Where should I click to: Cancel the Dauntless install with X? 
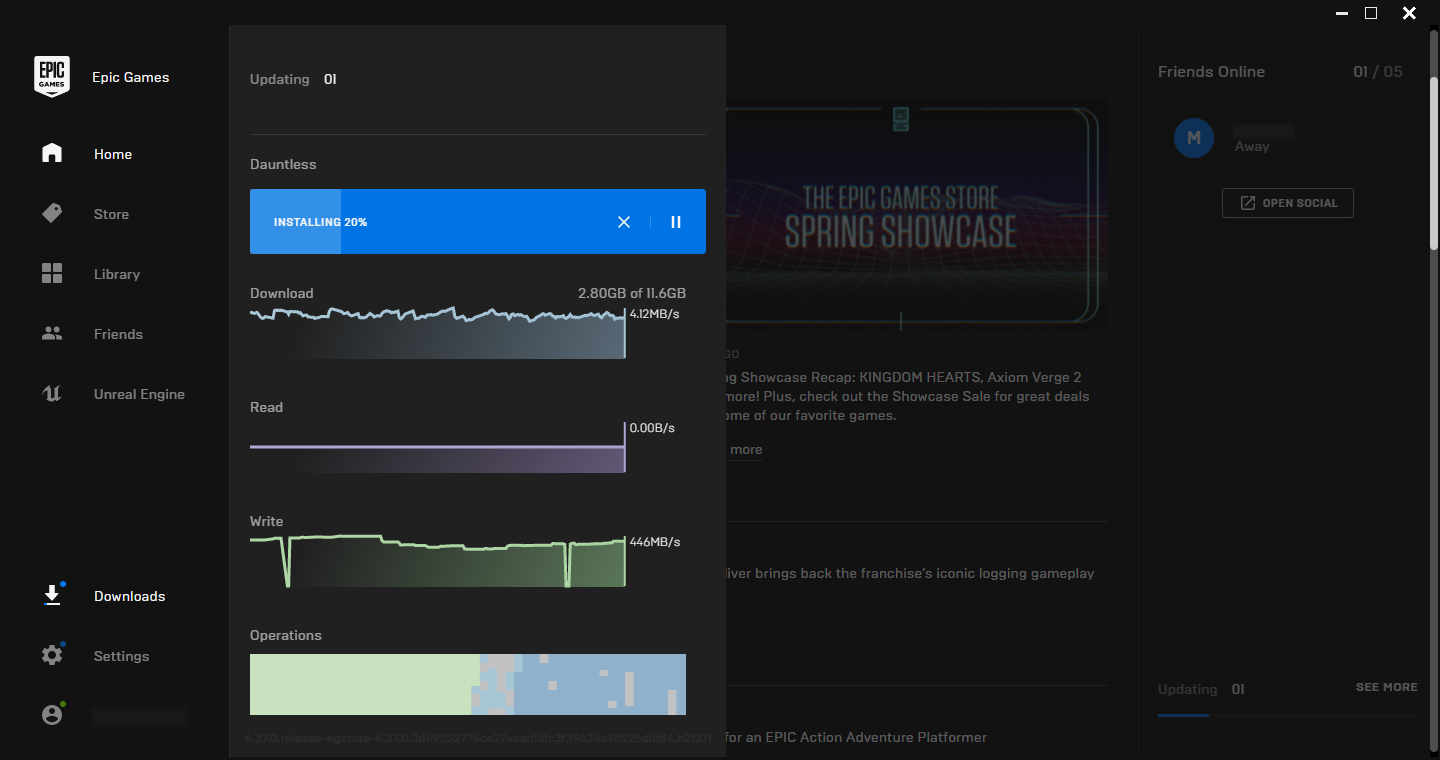tap(624, 222)
